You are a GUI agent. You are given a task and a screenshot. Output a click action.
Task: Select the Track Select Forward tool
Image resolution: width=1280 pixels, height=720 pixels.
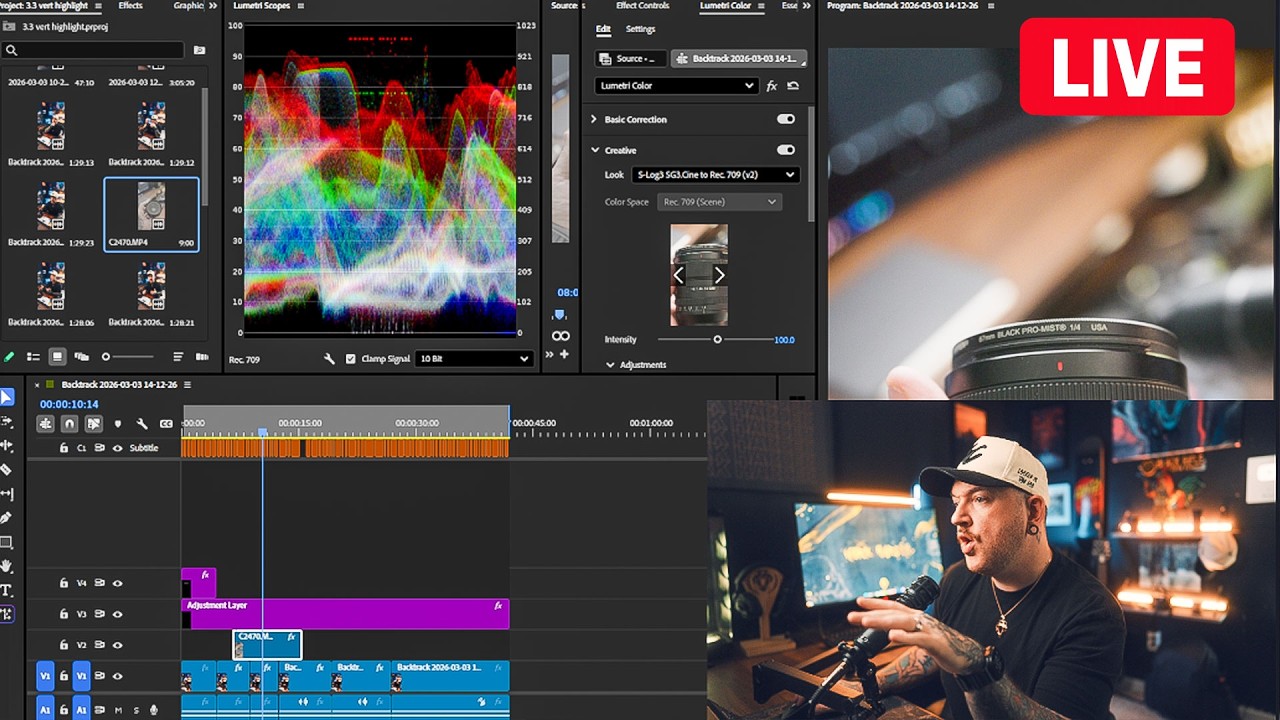click(7, 422)
